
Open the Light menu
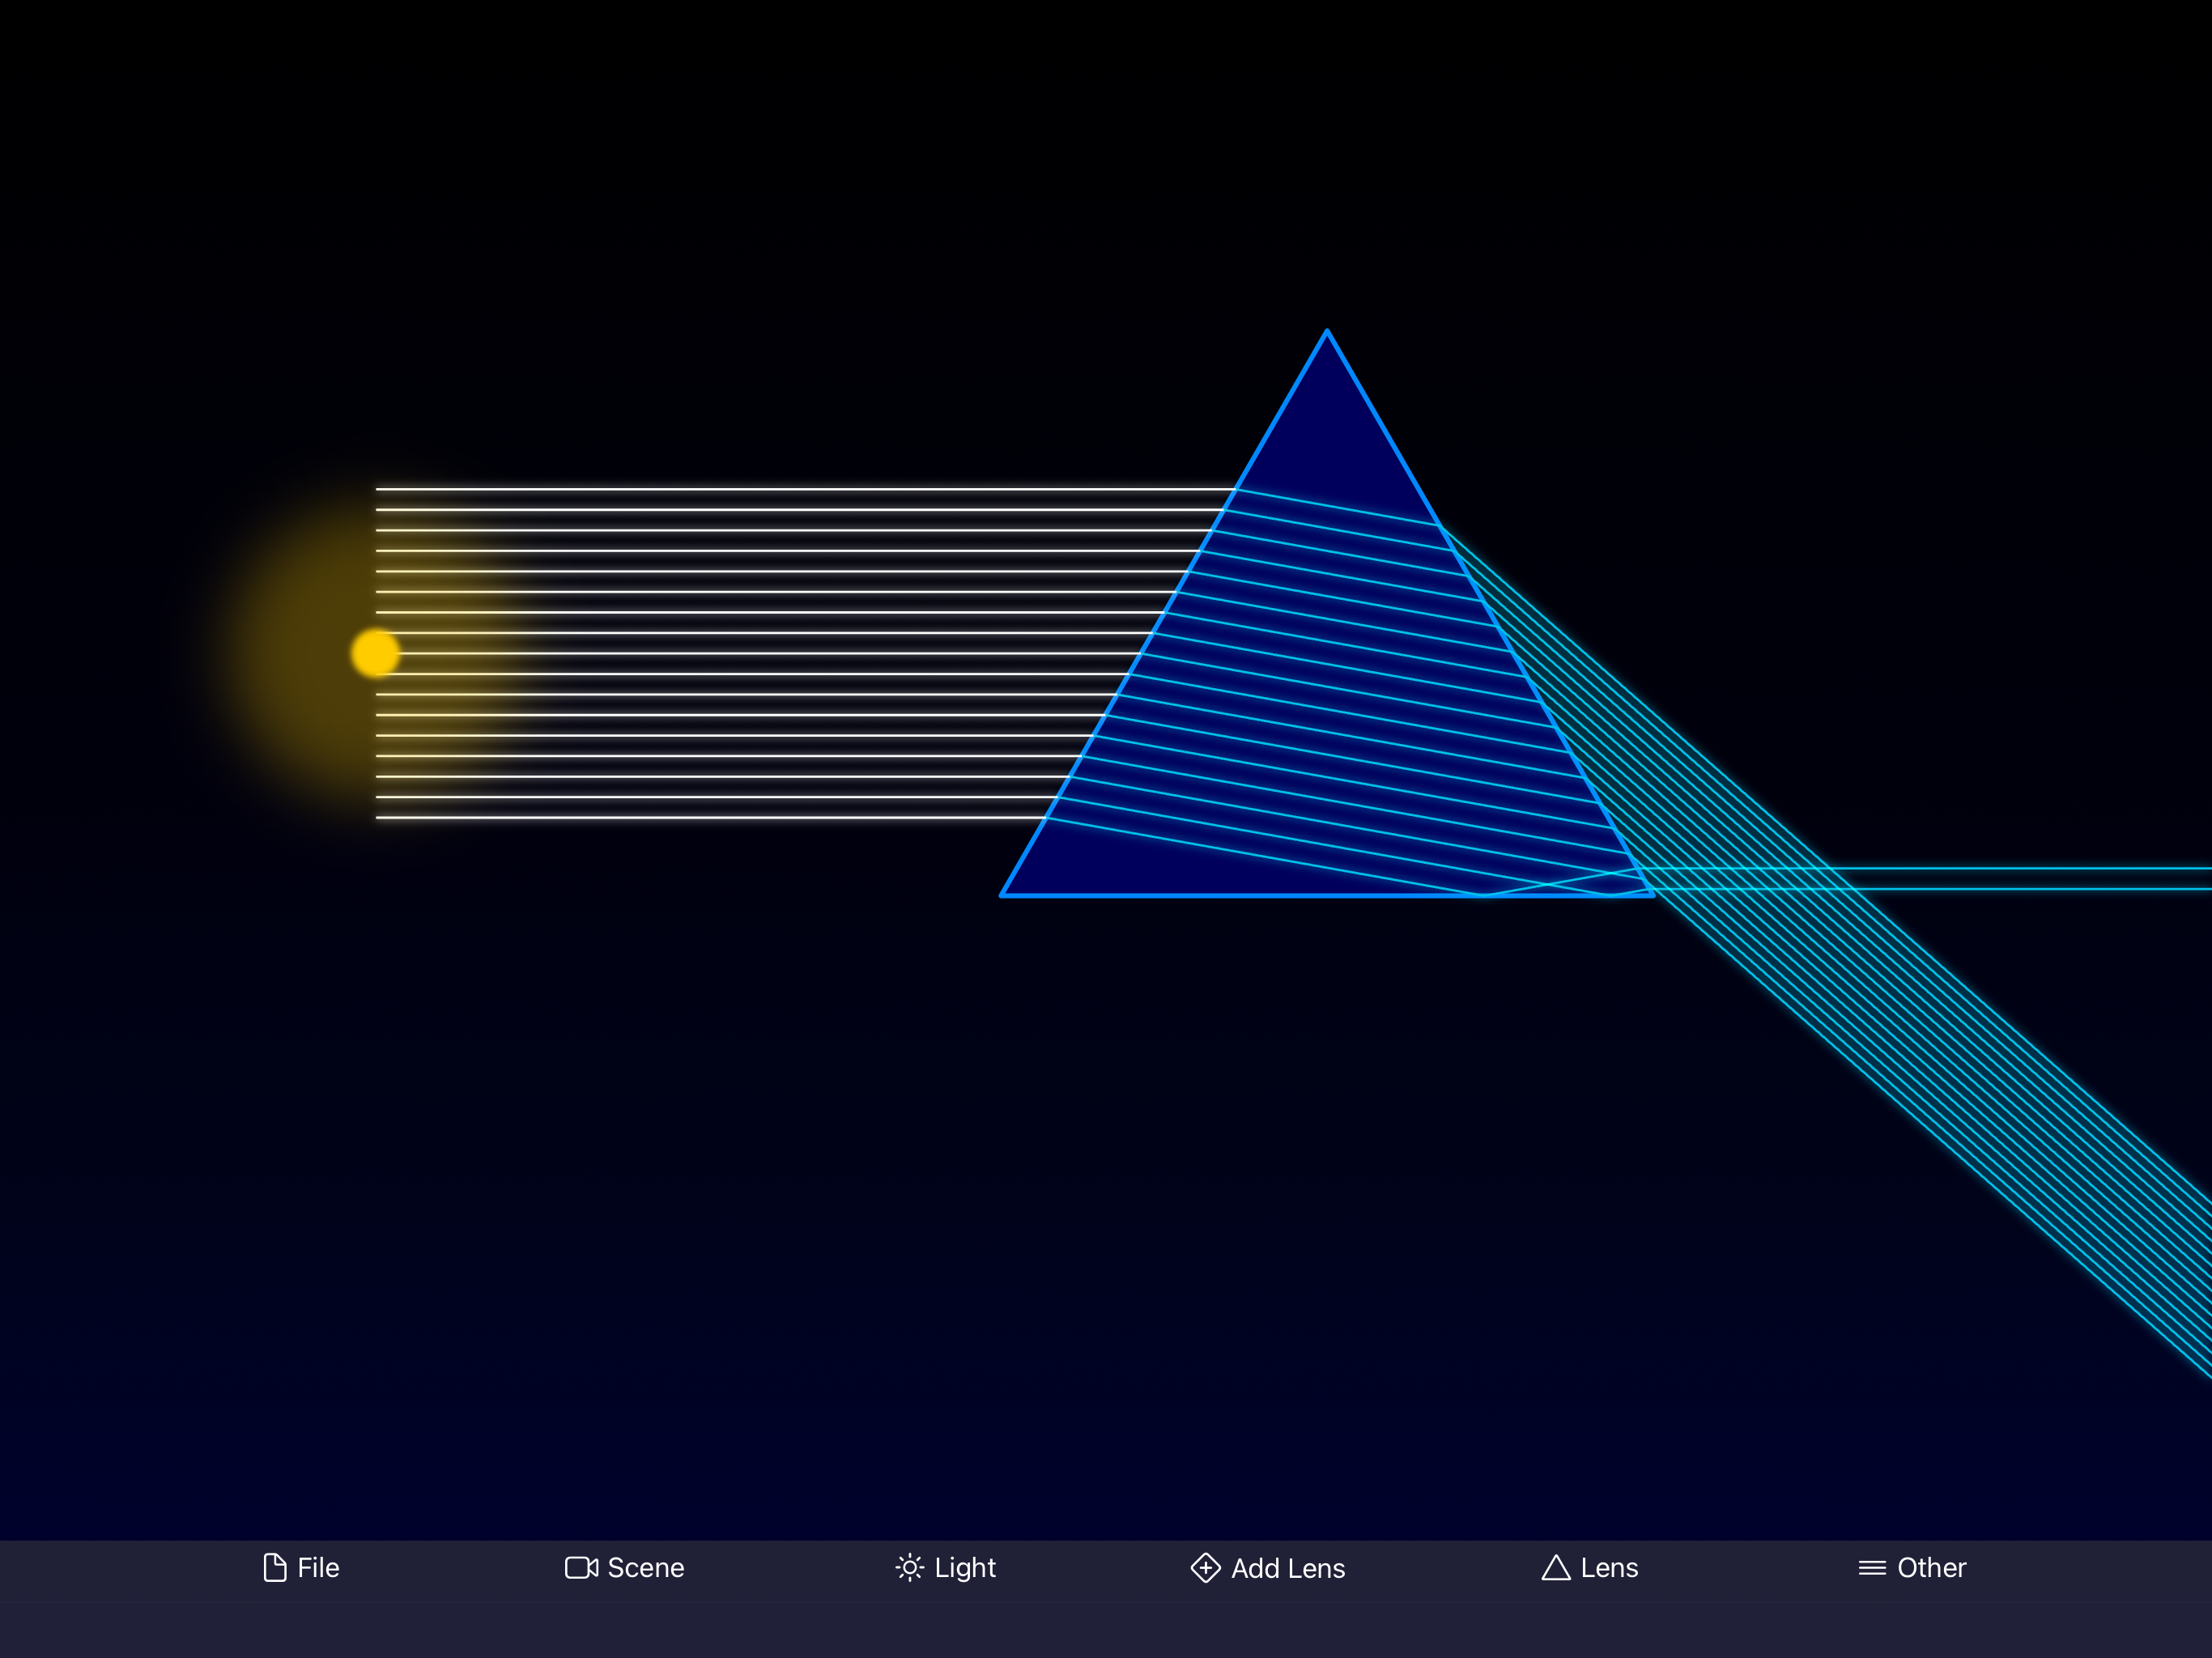point(946,1567)
